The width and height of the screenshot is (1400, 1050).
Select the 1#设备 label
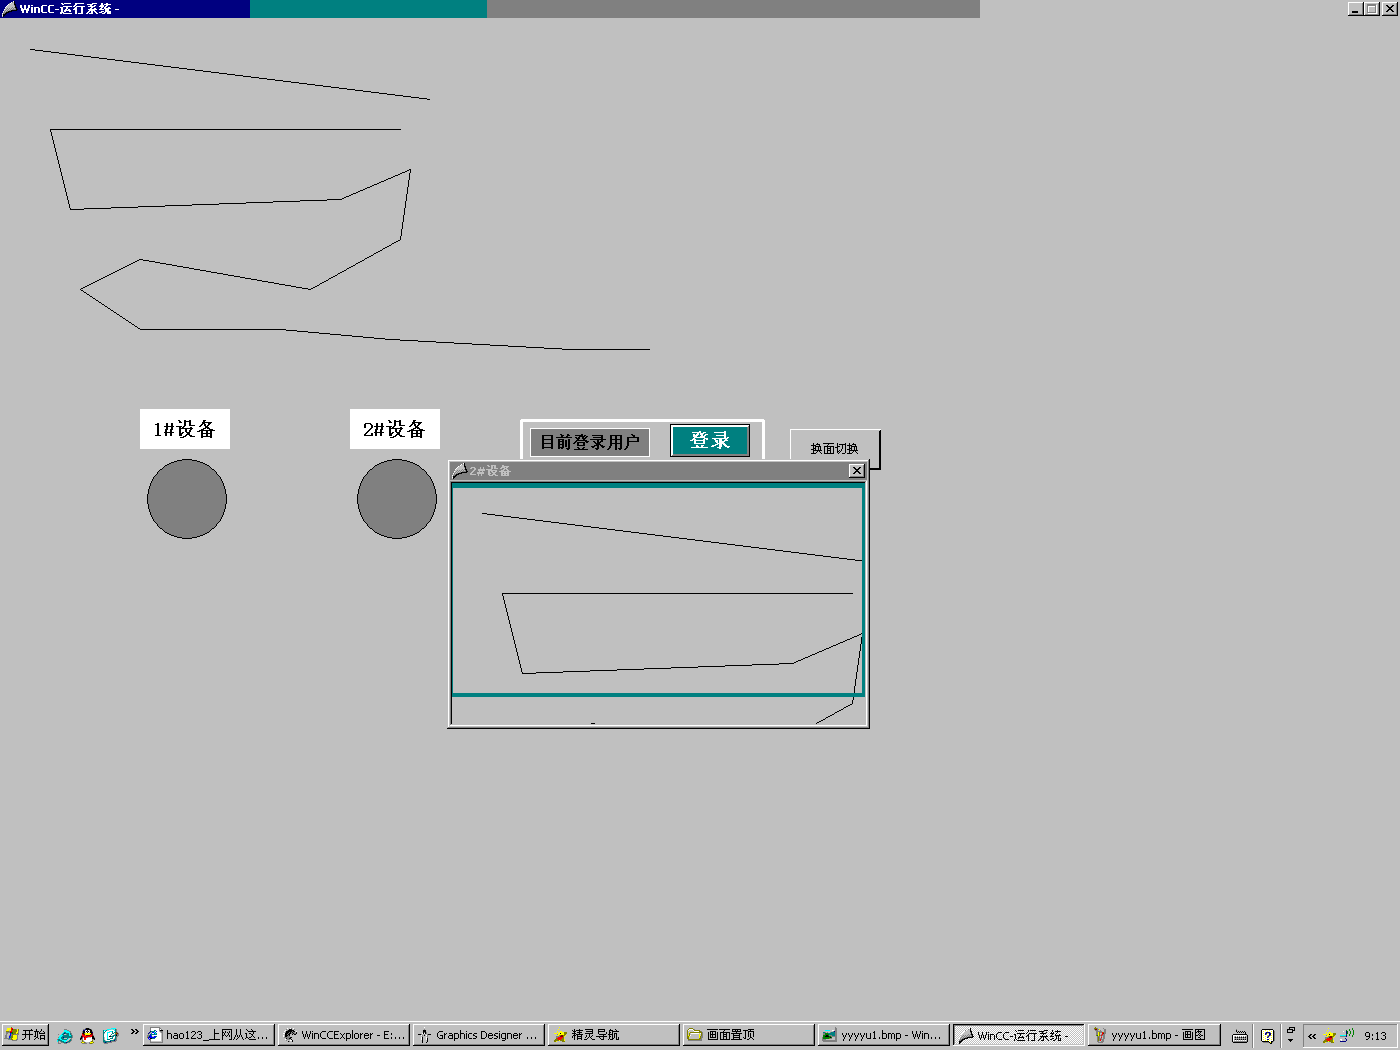[185, 429]
